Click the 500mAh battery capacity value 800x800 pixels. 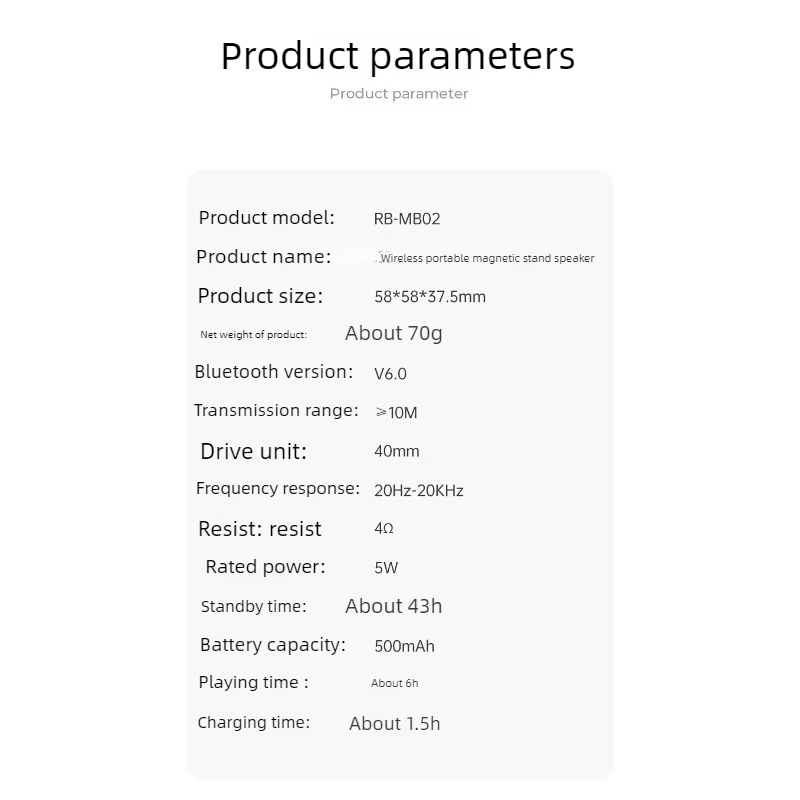pyautogui.click(x=404, y=646)
